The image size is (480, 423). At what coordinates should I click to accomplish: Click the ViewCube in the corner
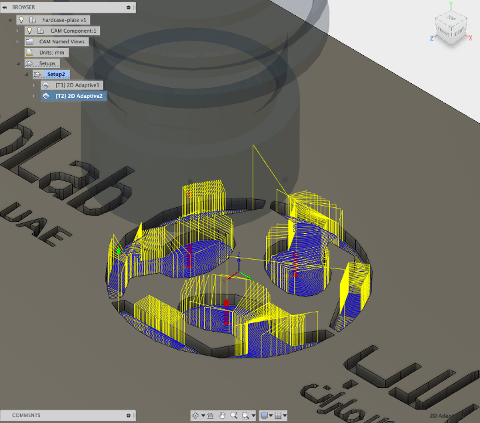pyautogui.click(x=451, y=27)
